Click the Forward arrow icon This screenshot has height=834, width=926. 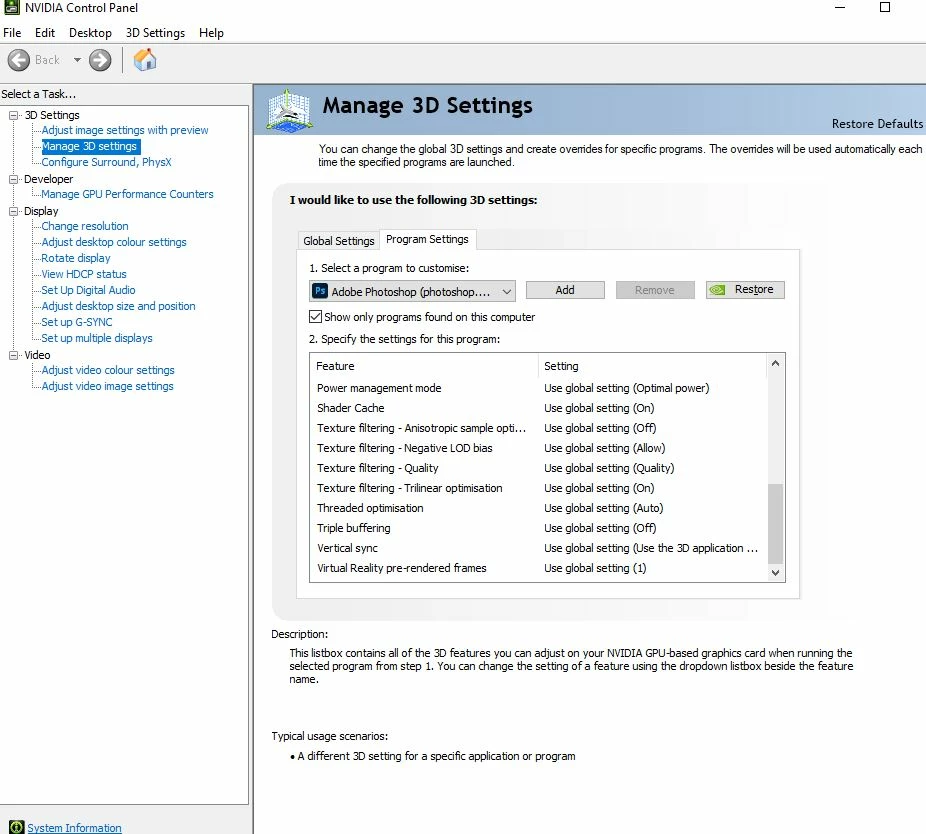[x=100, y=60]
